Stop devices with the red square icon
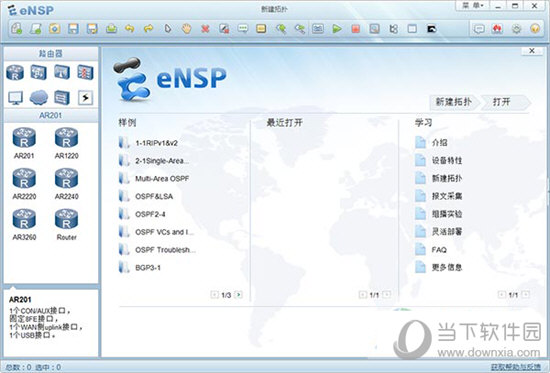 click(356, 29)
